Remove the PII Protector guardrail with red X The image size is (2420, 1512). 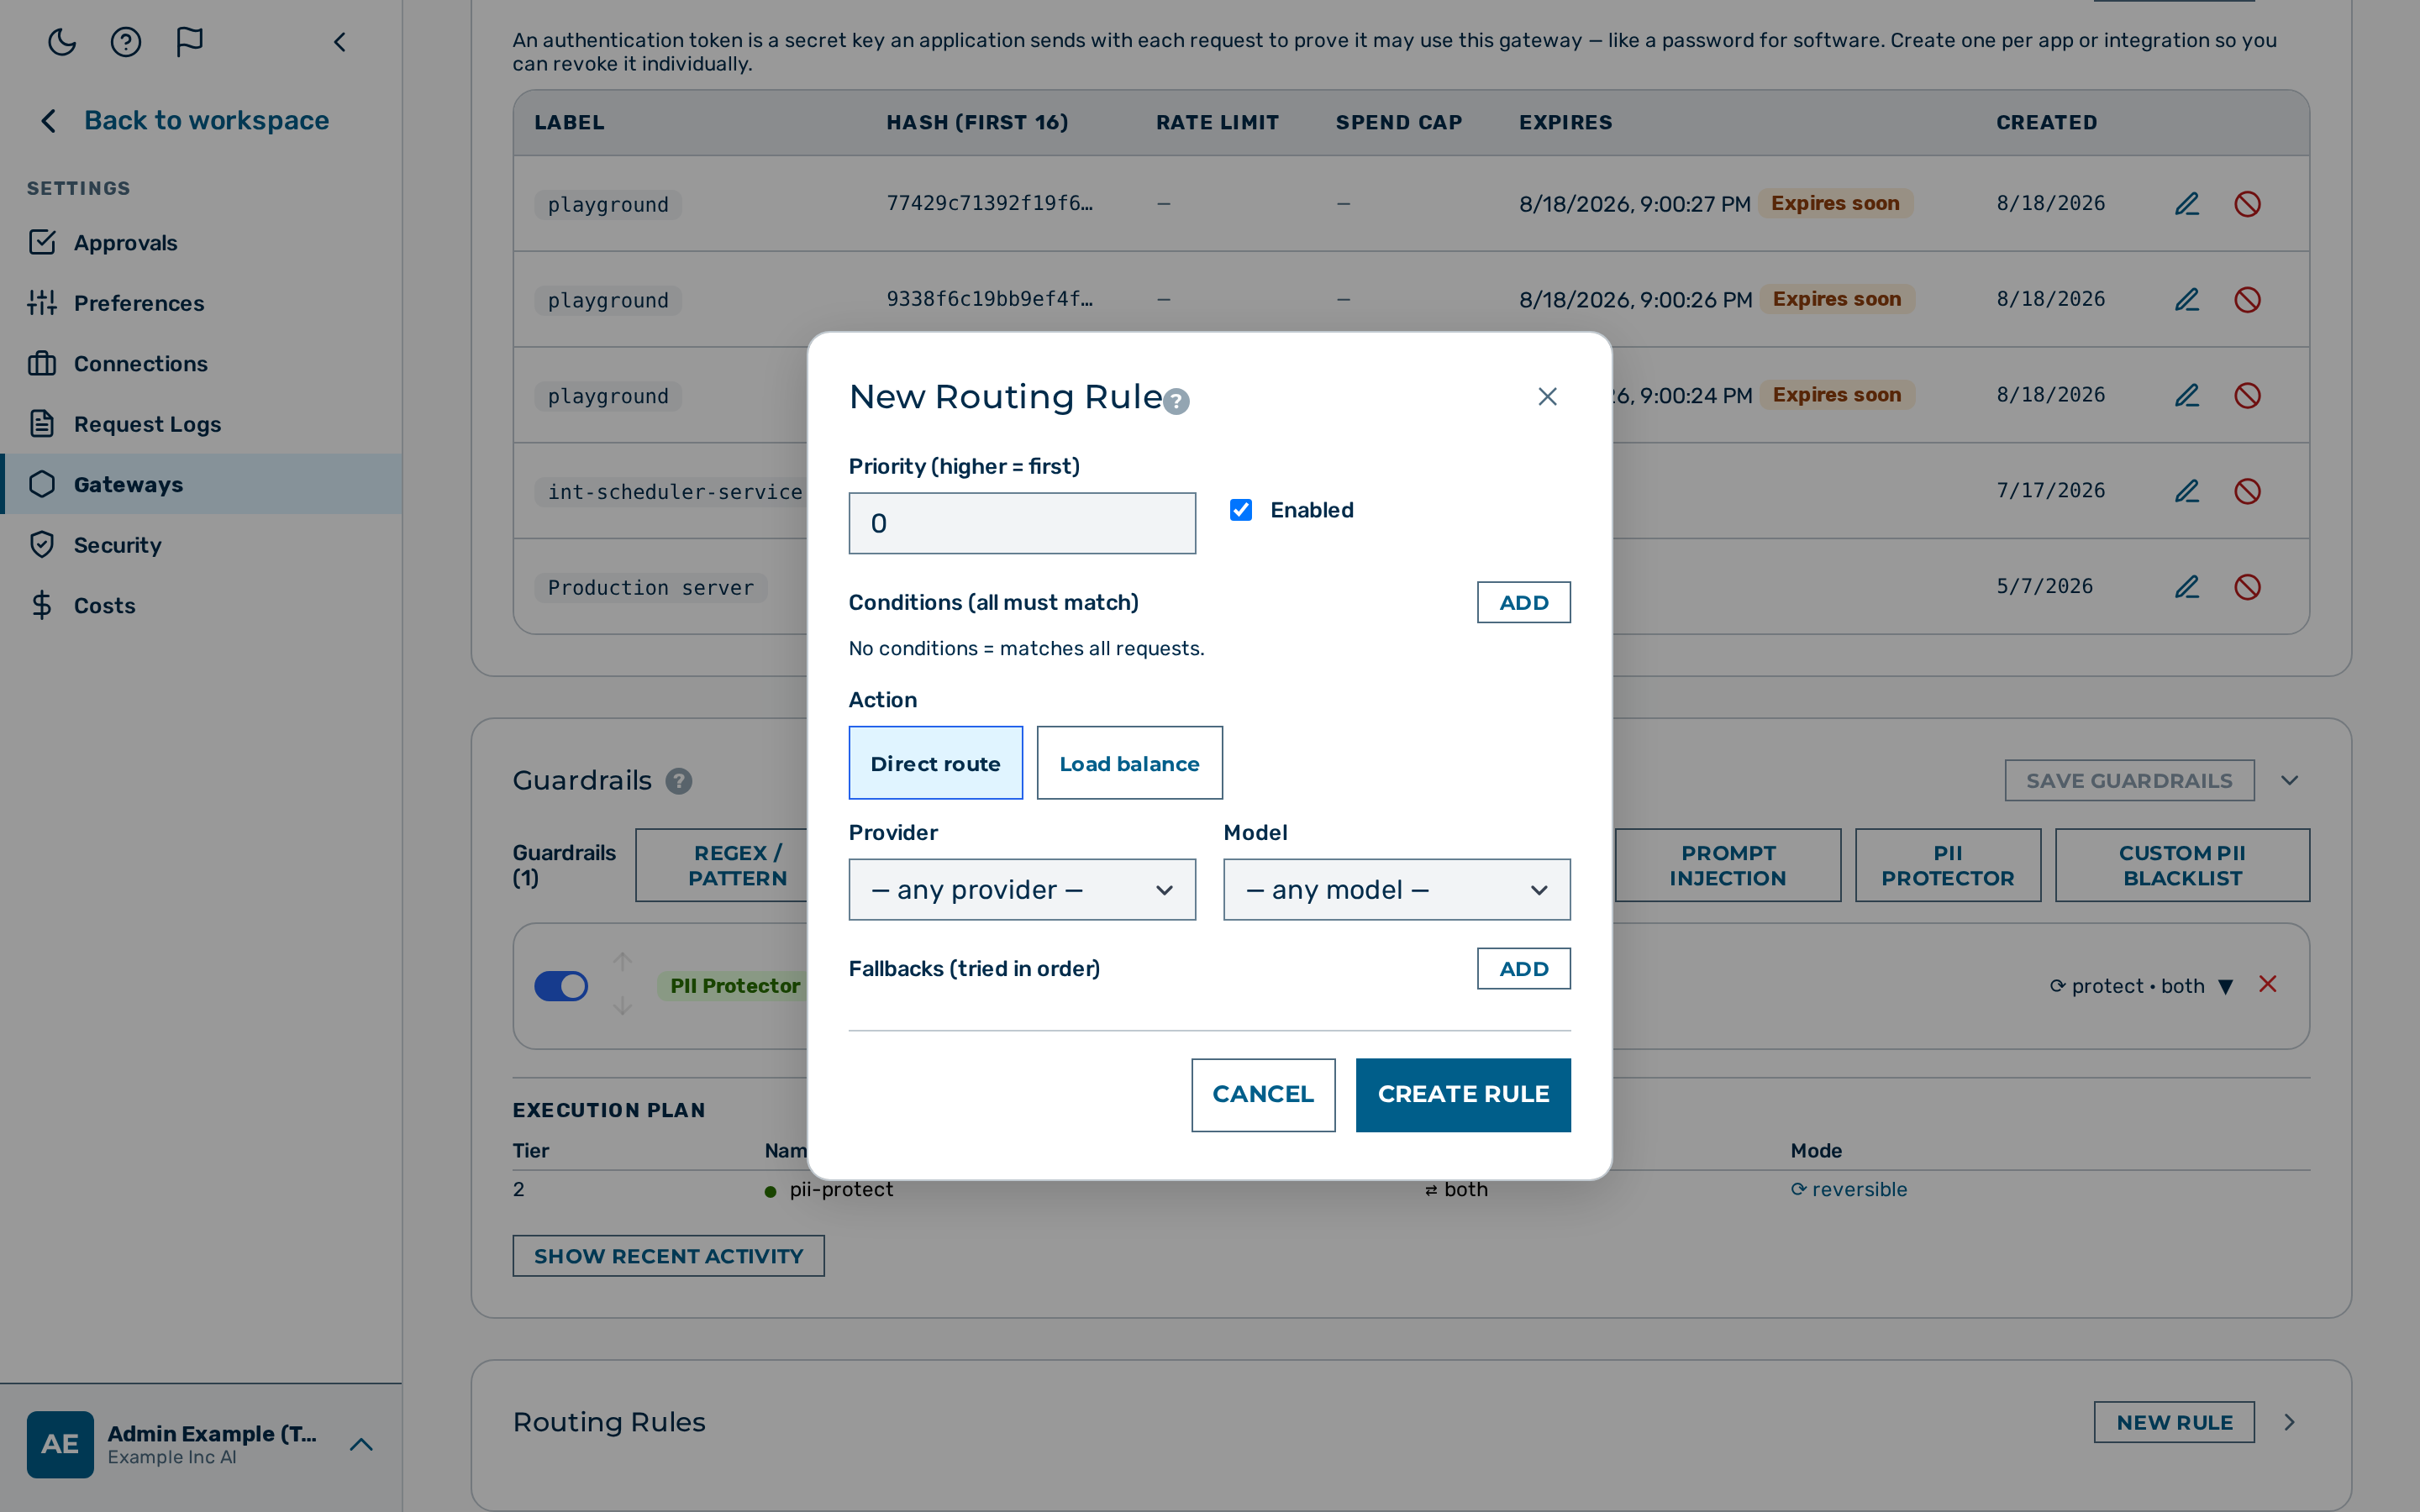coord(2268,985)
